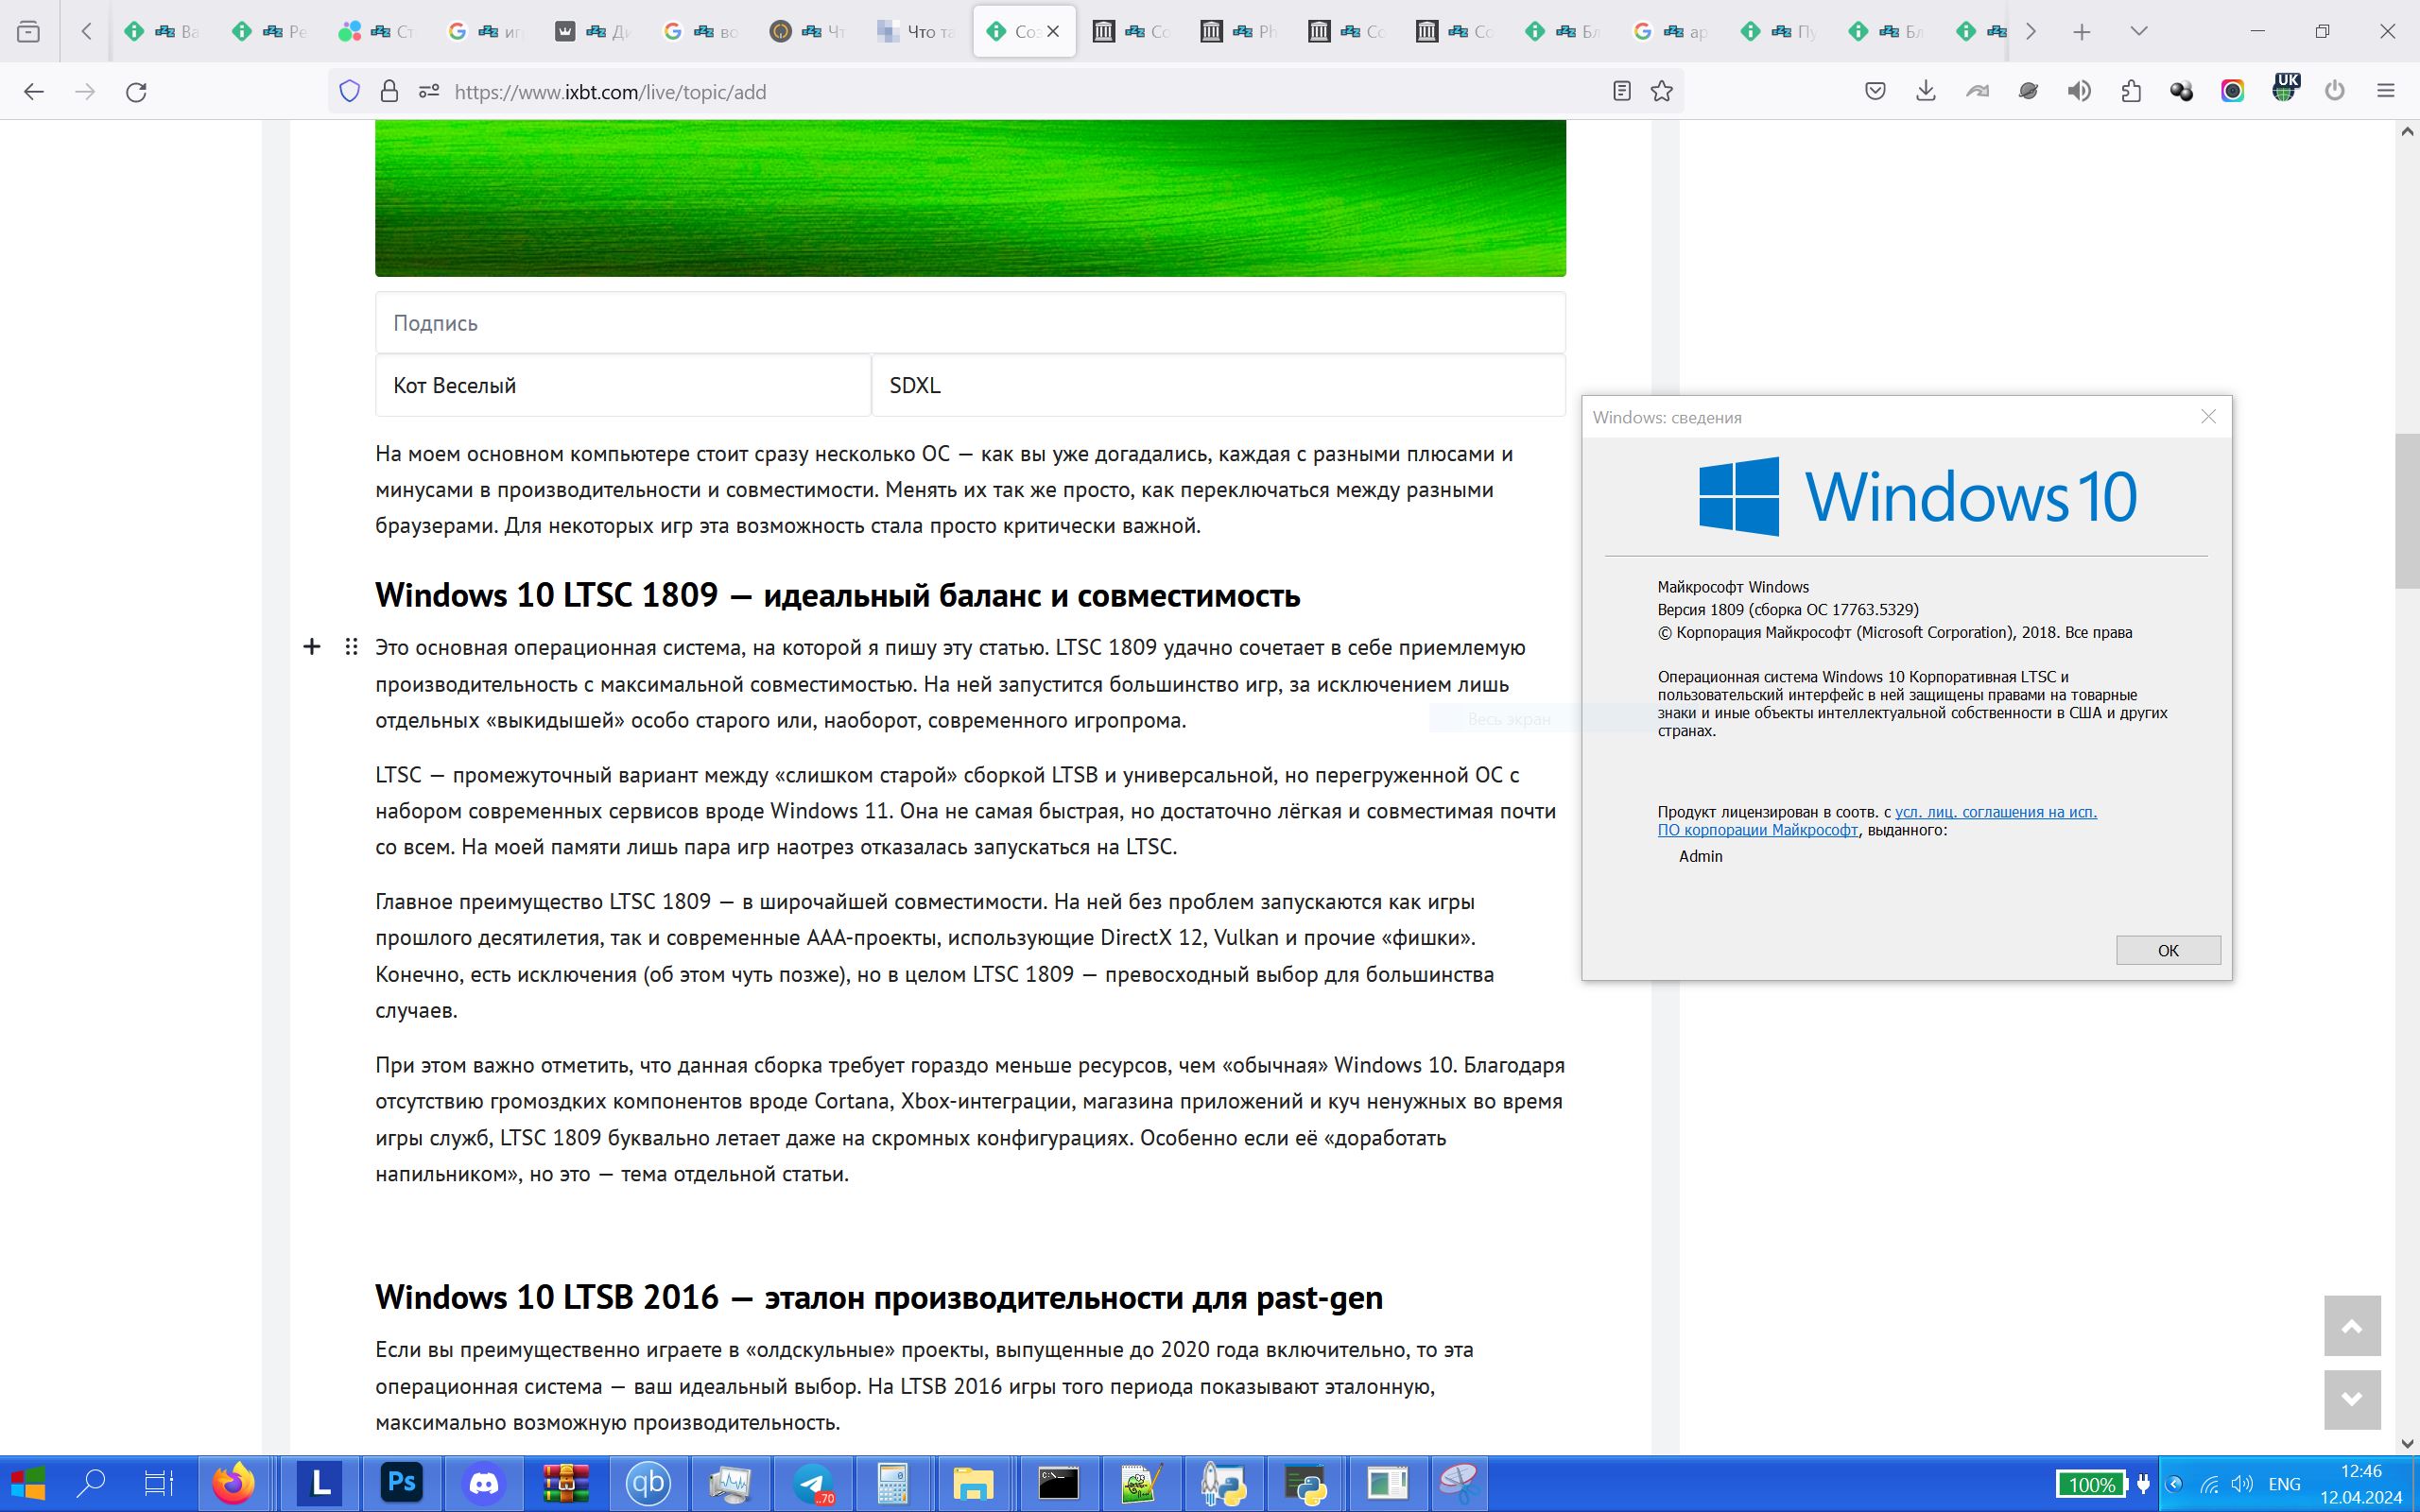
Task: Open the 'L' app from the taskbar
Action: pyautogui.click(x=320, y=1483)
